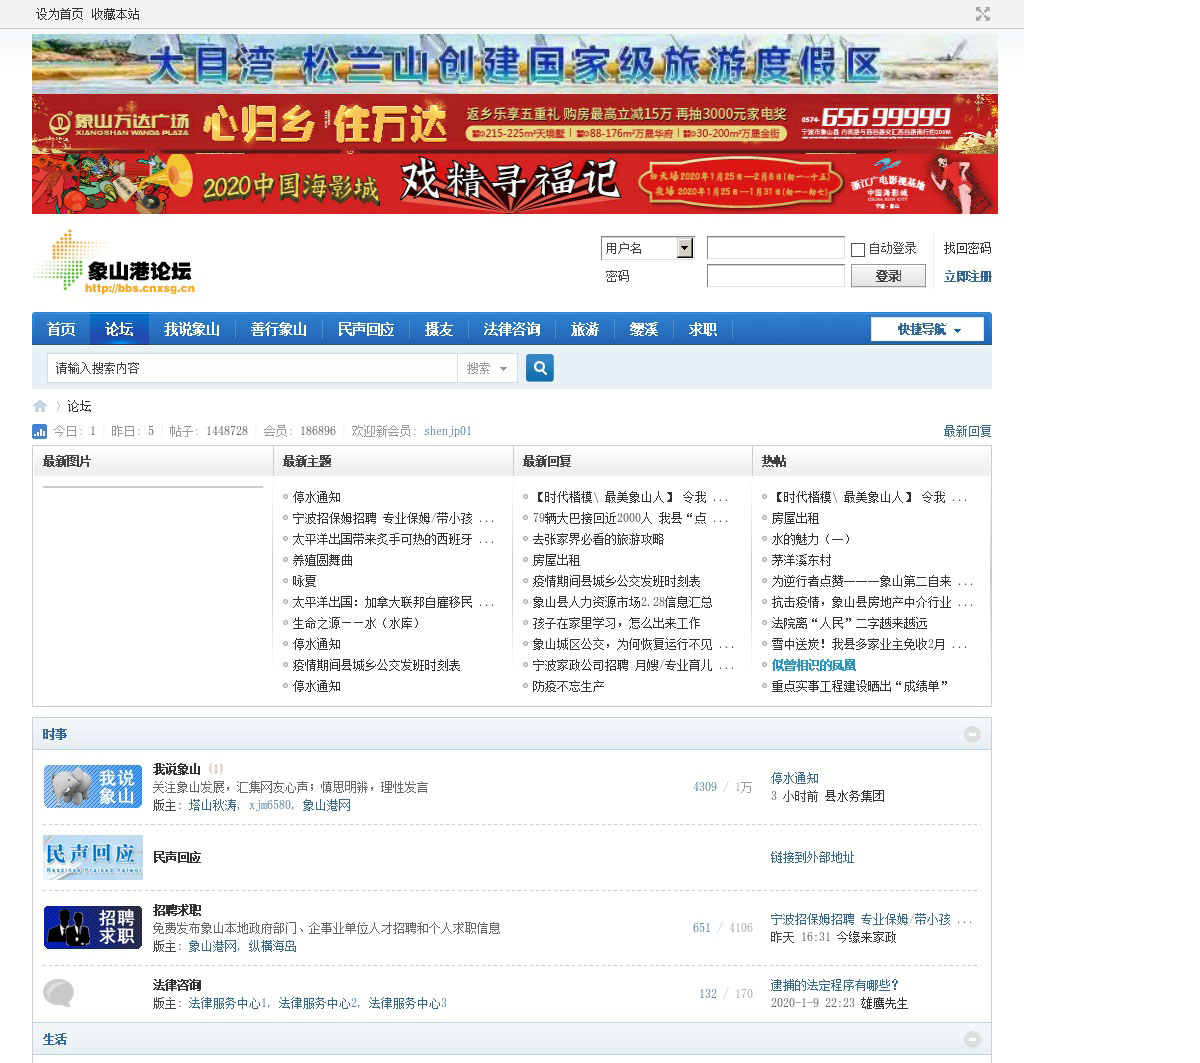Screen dimensions: 1200x1063
Task: Open the 民声回应 forum image
Action: [x=93, y=857]
